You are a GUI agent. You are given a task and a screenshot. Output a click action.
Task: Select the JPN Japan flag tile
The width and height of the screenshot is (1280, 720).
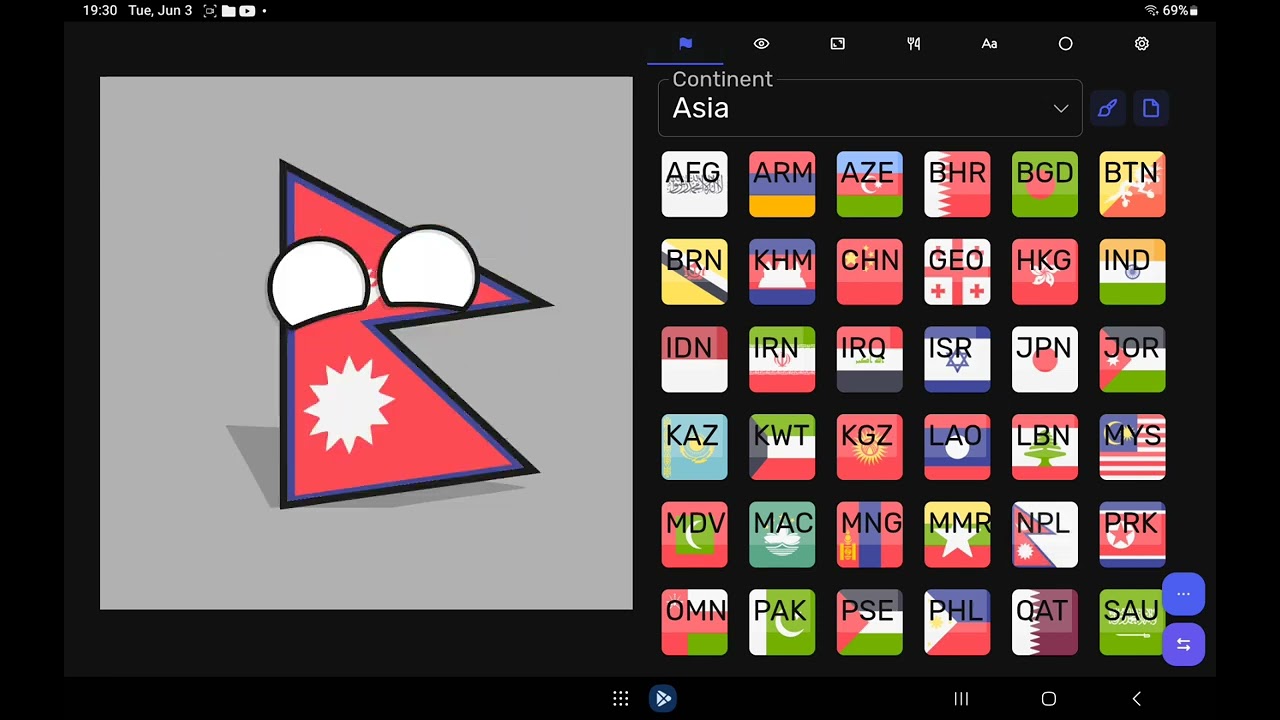(x=1045, y=359)
